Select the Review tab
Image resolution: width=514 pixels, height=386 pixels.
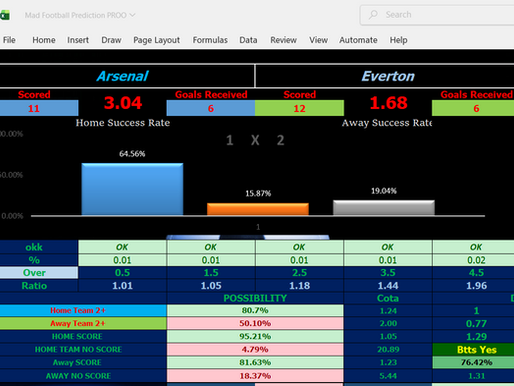[283, 40]
